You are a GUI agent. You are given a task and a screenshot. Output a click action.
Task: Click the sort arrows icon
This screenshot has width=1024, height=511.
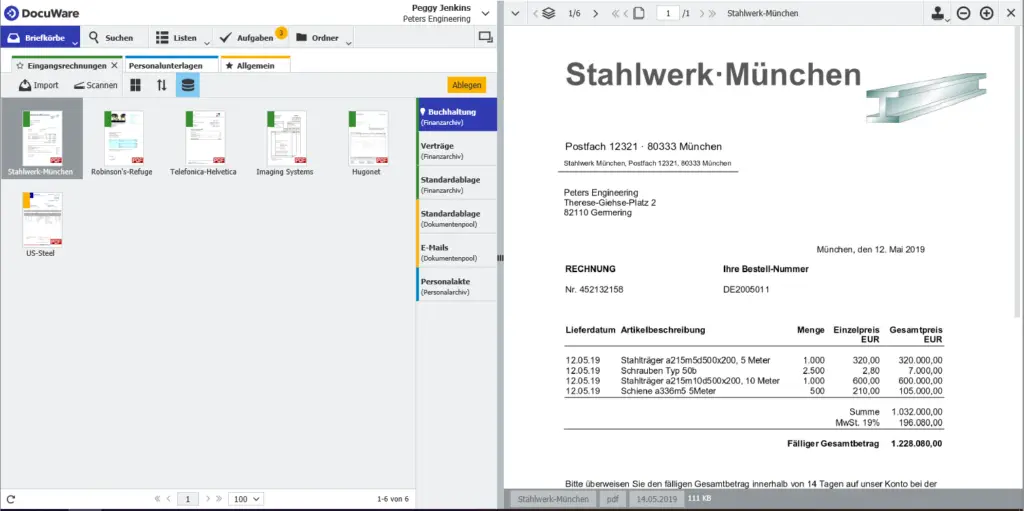click(162, 85)
